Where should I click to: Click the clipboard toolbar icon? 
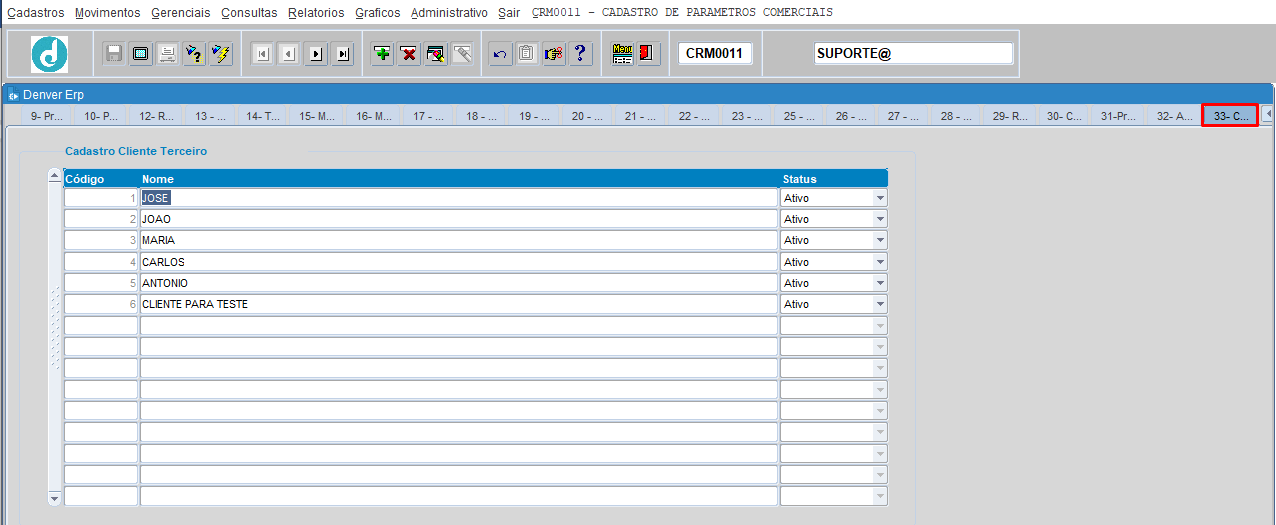pos(527,54)
